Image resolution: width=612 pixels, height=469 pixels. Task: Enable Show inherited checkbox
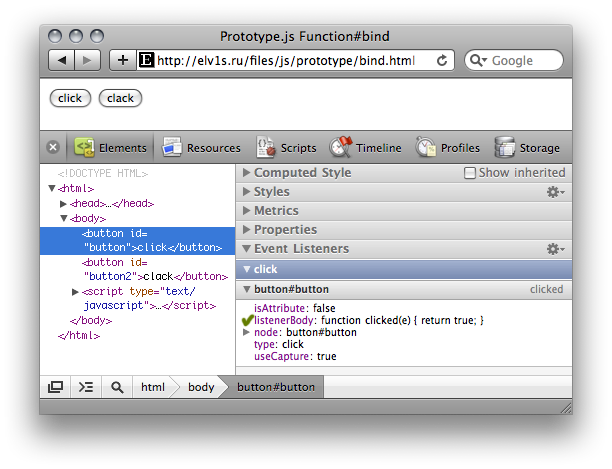(x=470, y=172)
